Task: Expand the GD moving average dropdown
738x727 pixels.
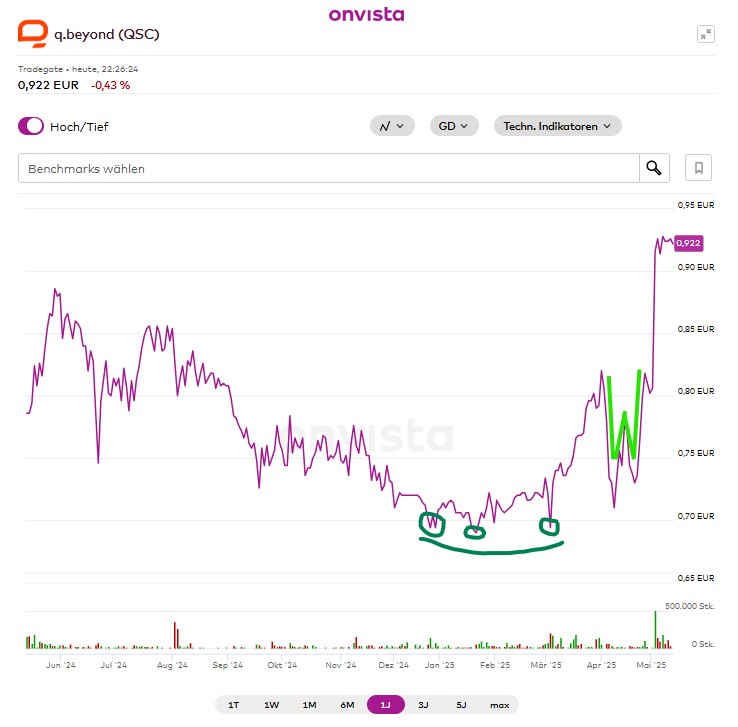Action: coord(454,126)
